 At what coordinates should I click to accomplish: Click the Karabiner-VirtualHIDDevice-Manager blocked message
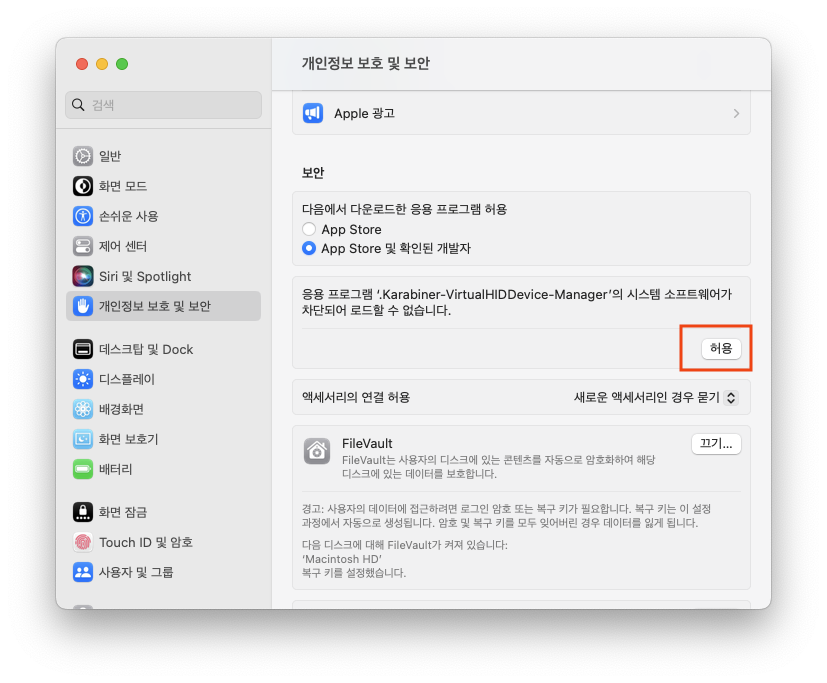click(517, 302)
